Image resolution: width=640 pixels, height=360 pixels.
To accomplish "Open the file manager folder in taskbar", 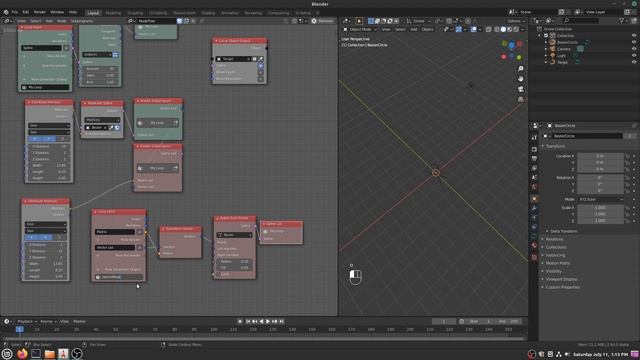I will pyautogui.click(x=50, y=353).
